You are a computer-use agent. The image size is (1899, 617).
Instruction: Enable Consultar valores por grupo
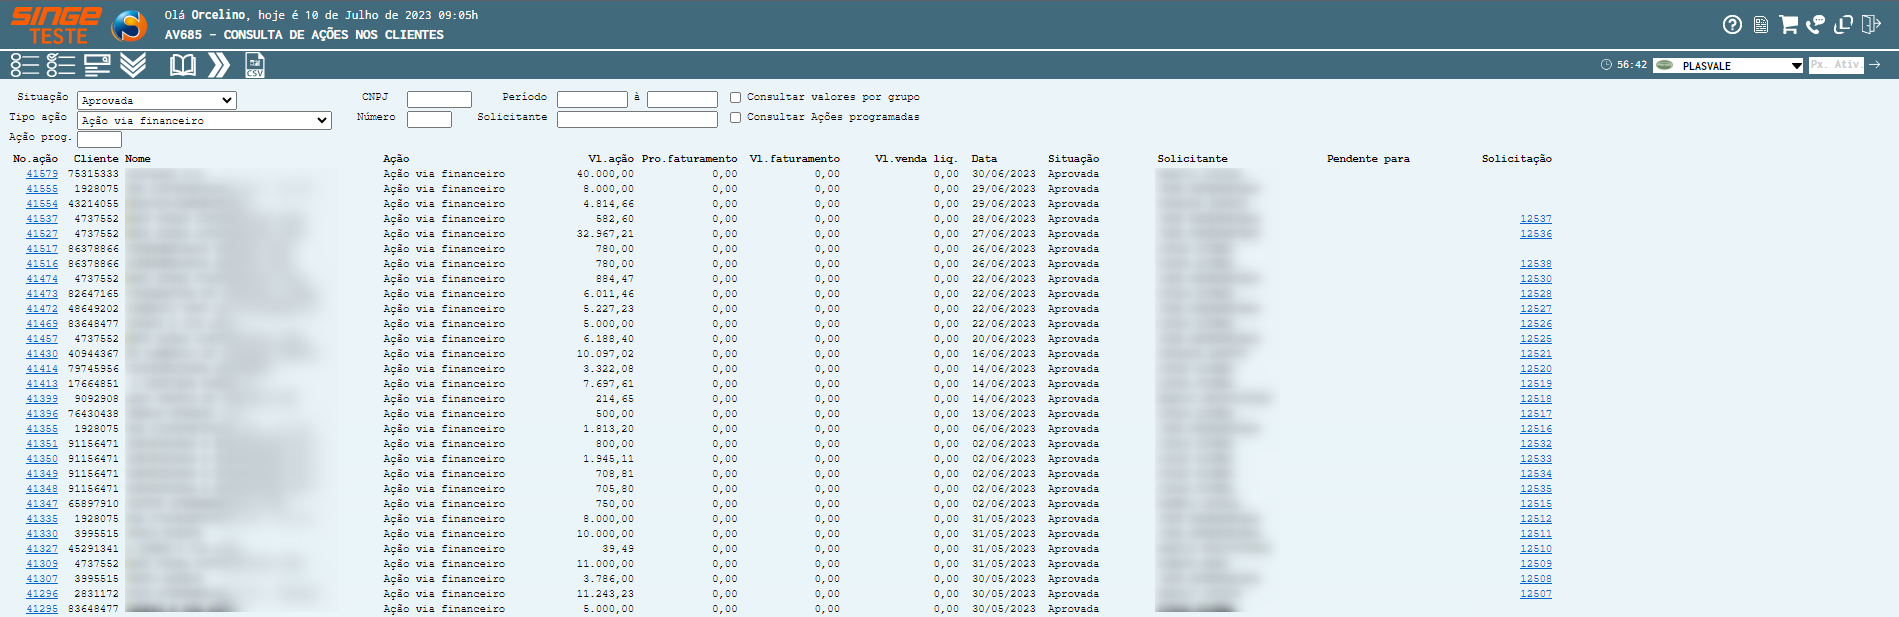[736, 98]
